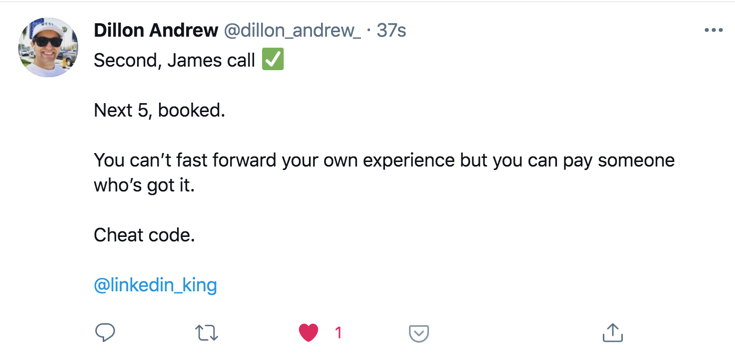735x360 pixels.
Task: Click the word "experience" in the tweet
Action: coord(409,161)
